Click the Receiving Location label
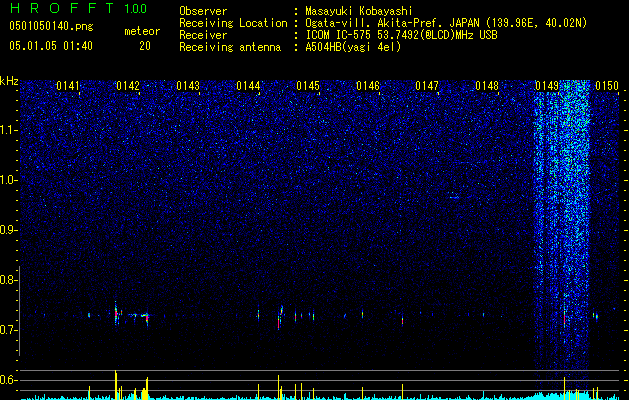The image size is (629, 400). click(x=233, y=23)
